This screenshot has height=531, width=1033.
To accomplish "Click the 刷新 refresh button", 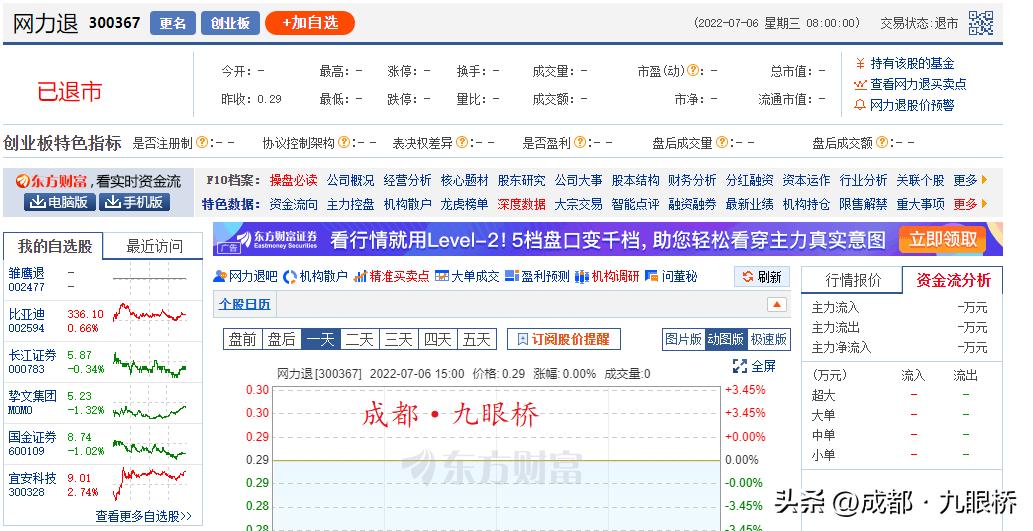I will click(x=762, y=277).
